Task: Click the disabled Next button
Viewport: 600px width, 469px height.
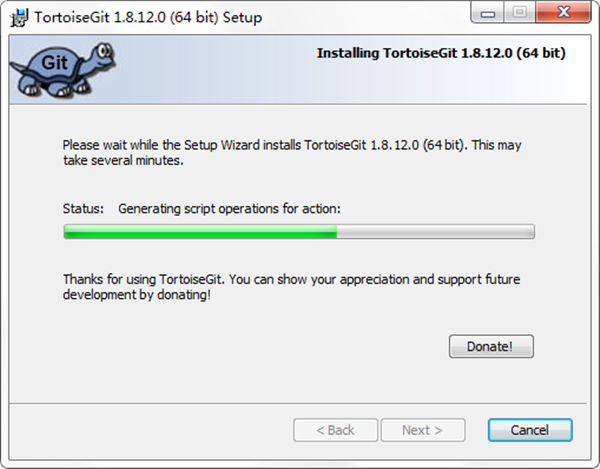Action: point(423,430)
